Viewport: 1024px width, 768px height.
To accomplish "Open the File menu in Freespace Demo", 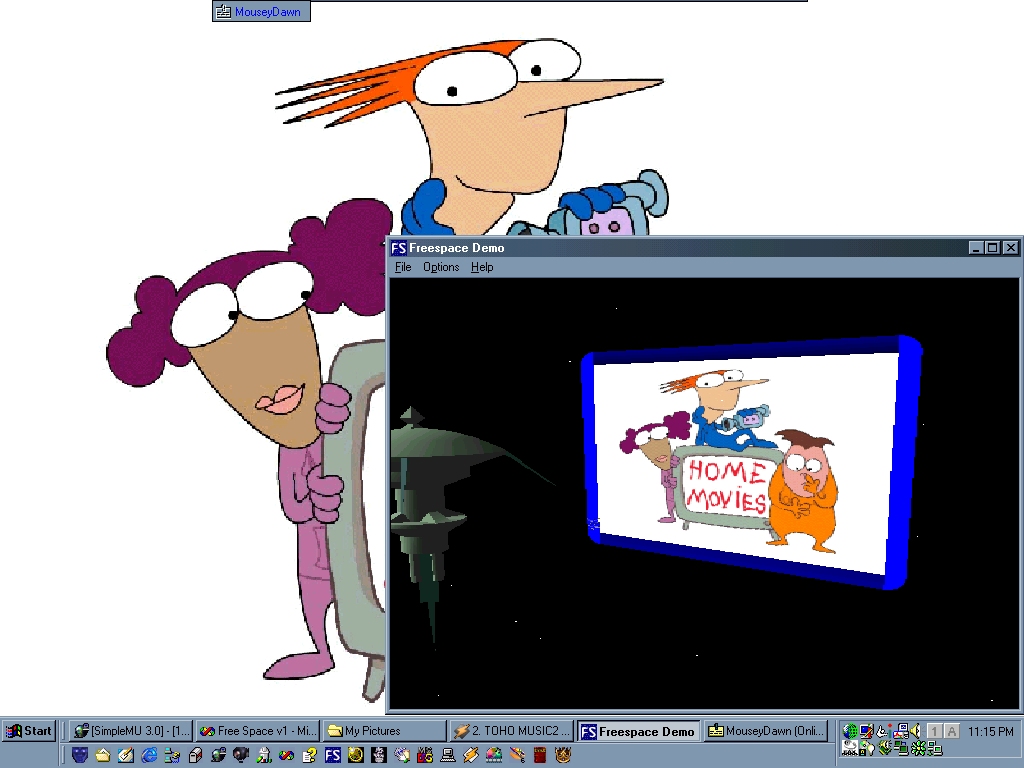I will [403, 267].
